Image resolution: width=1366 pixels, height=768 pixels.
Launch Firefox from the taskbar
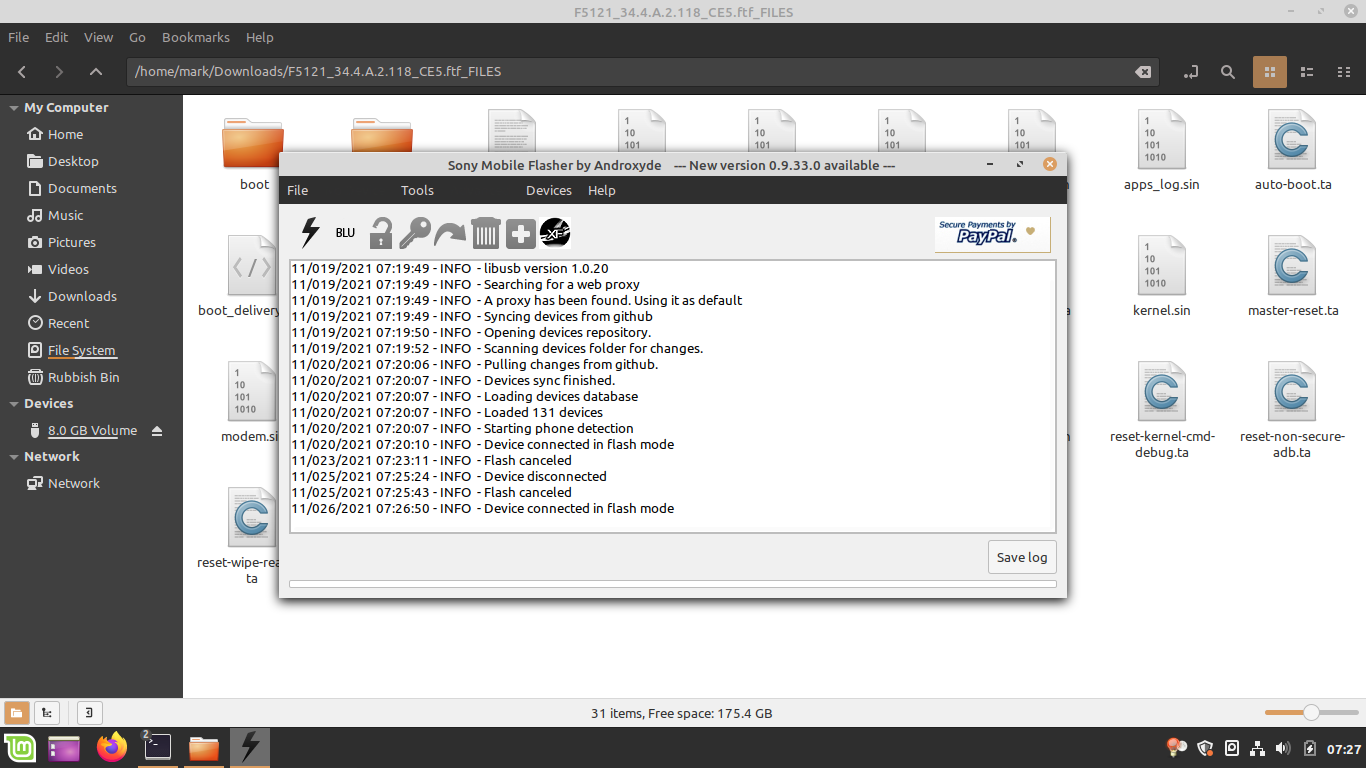(x=112, y=748)
